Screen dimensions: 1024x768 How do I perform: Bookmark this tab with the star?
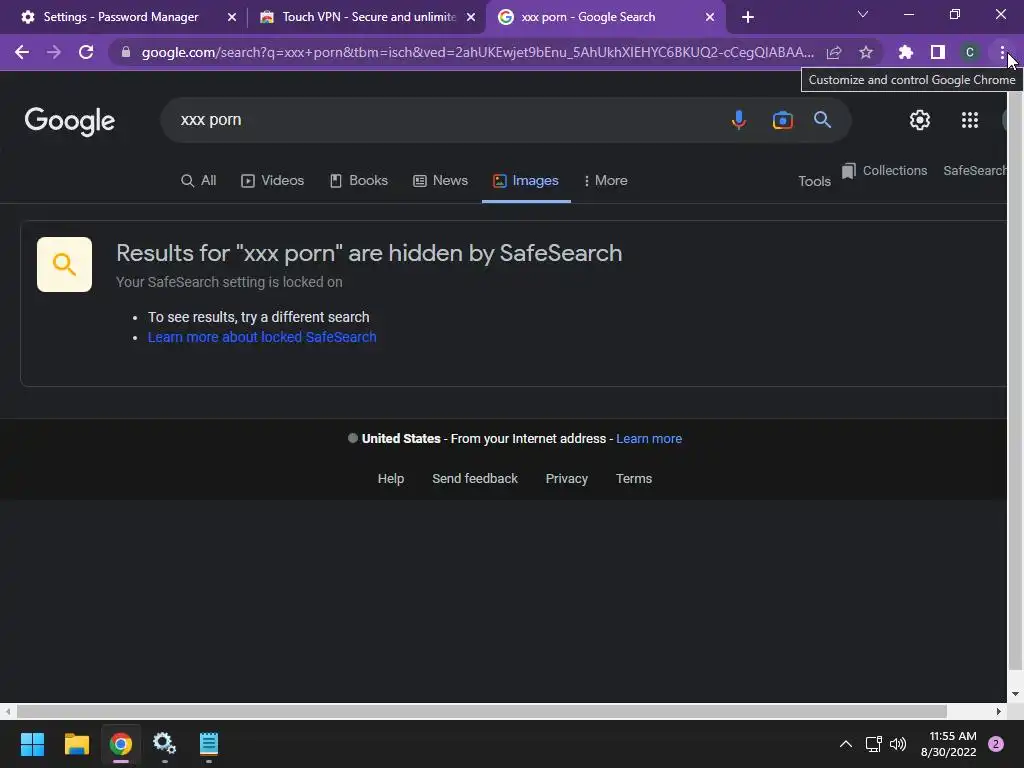[866, 52]
